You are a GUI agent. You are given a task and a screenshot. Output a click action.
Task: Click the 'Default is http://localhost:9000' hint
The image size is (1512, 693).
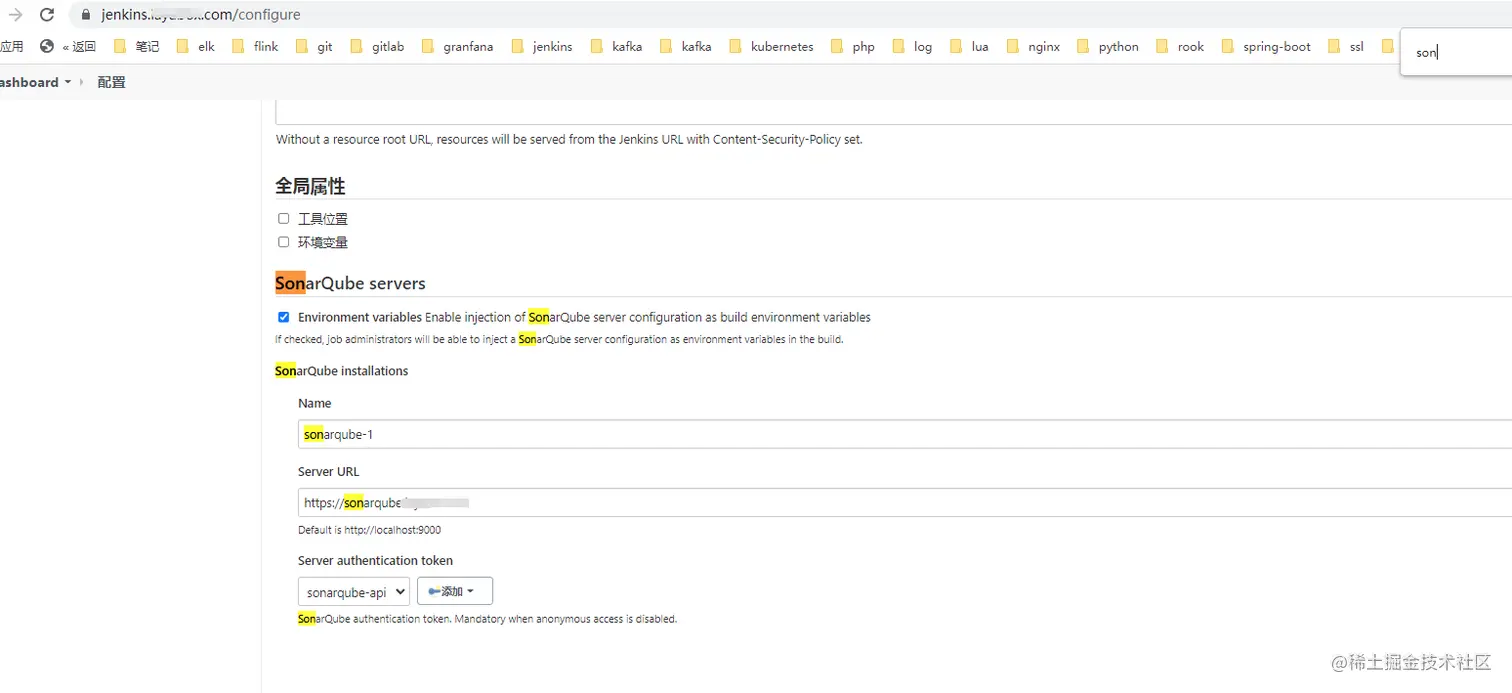pyautogui.click(x=369, y=530)
